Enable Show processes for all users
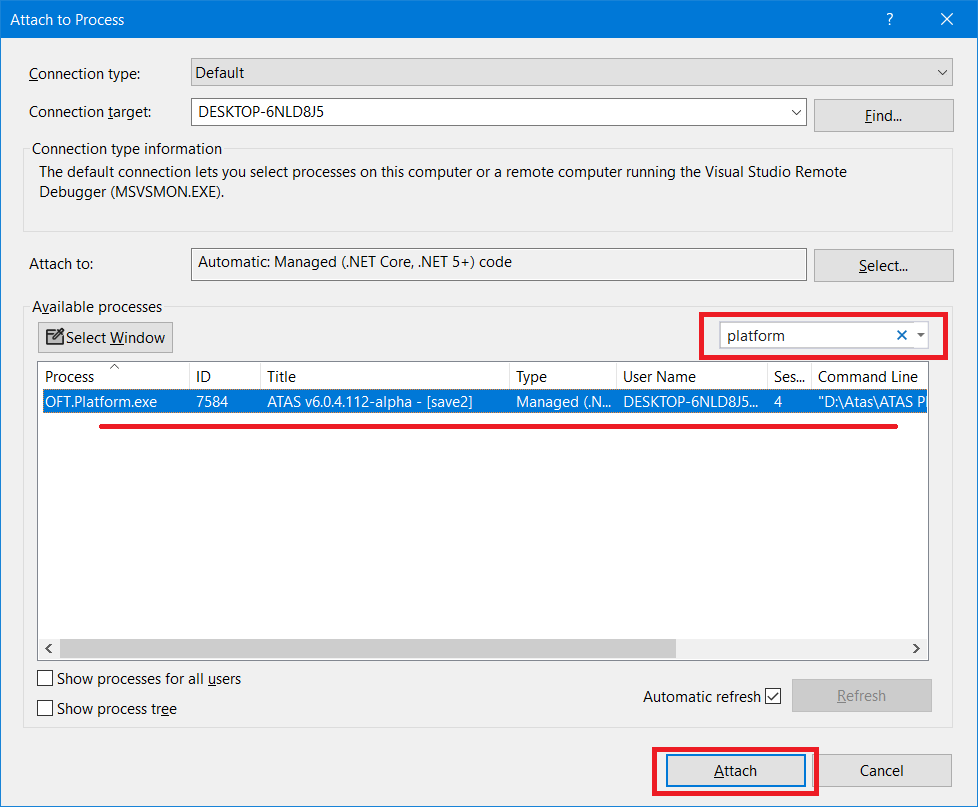 (45, 678)
